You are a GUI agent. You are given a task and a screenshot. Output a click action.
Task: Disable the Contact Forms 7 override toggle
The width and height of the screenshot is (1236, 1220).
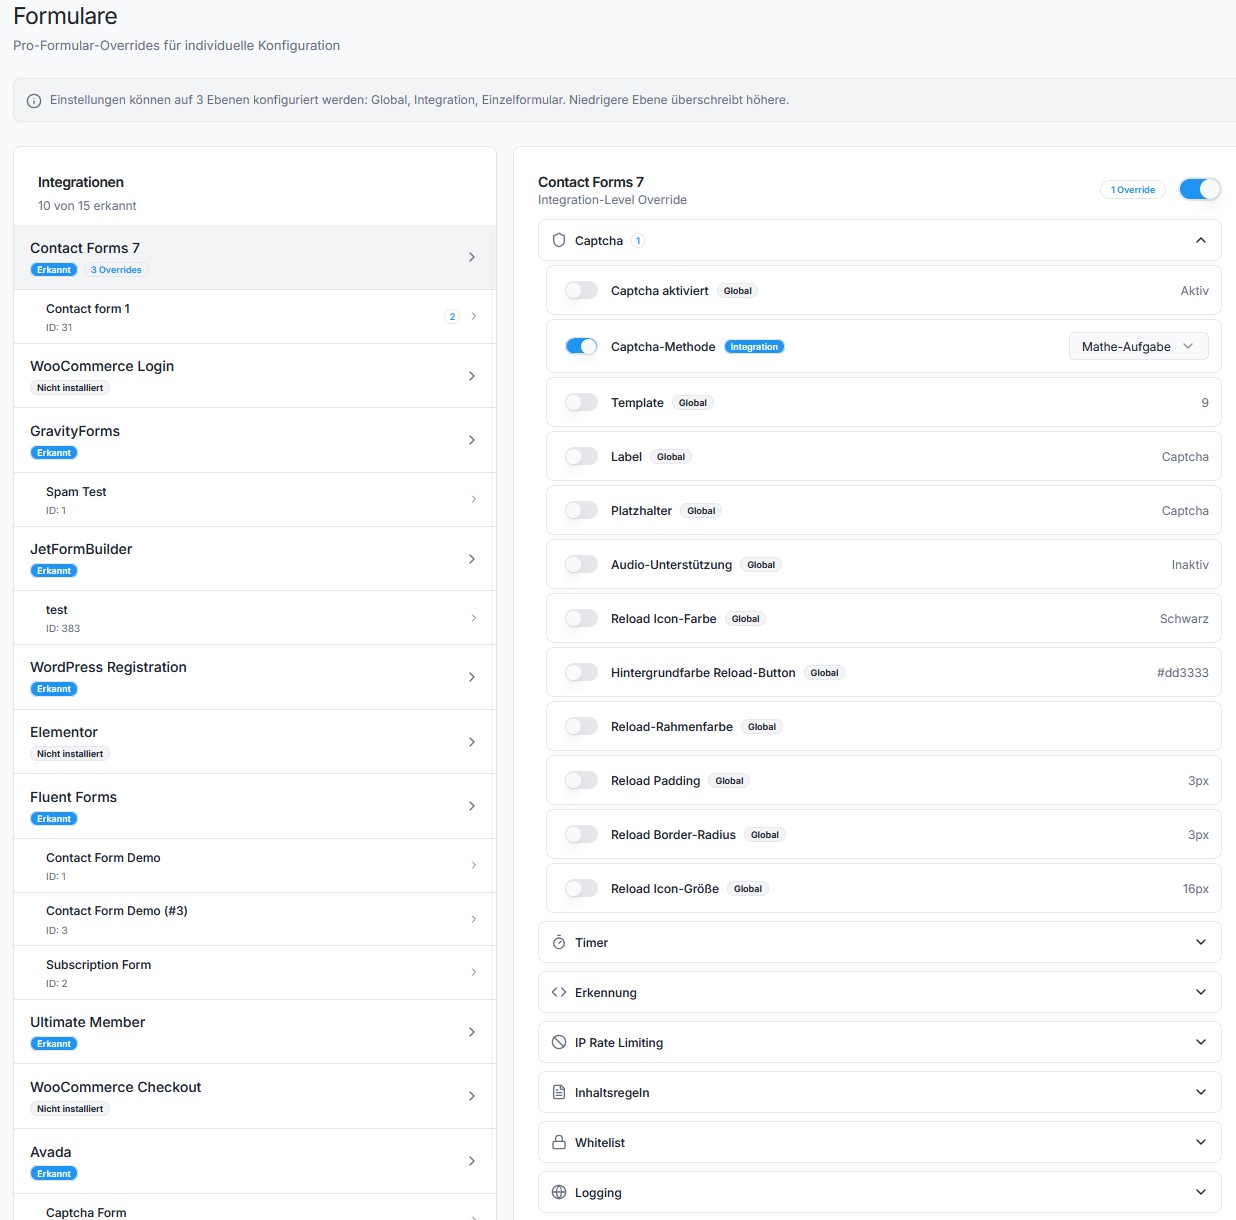[1199, 189]
